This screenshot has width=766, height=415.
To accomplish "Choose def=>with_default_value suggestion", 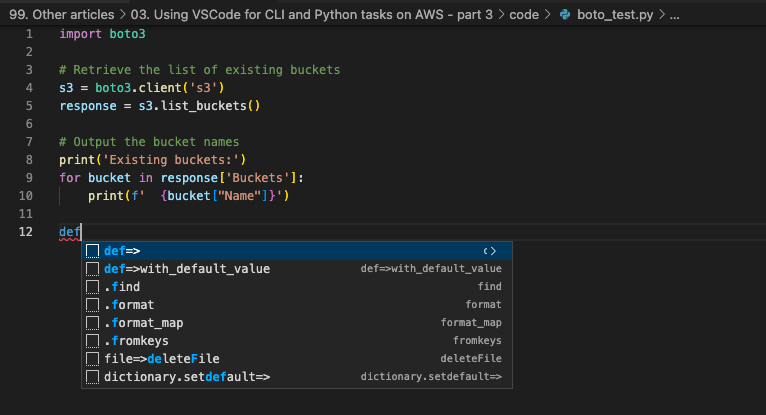I will click(297, 269).
